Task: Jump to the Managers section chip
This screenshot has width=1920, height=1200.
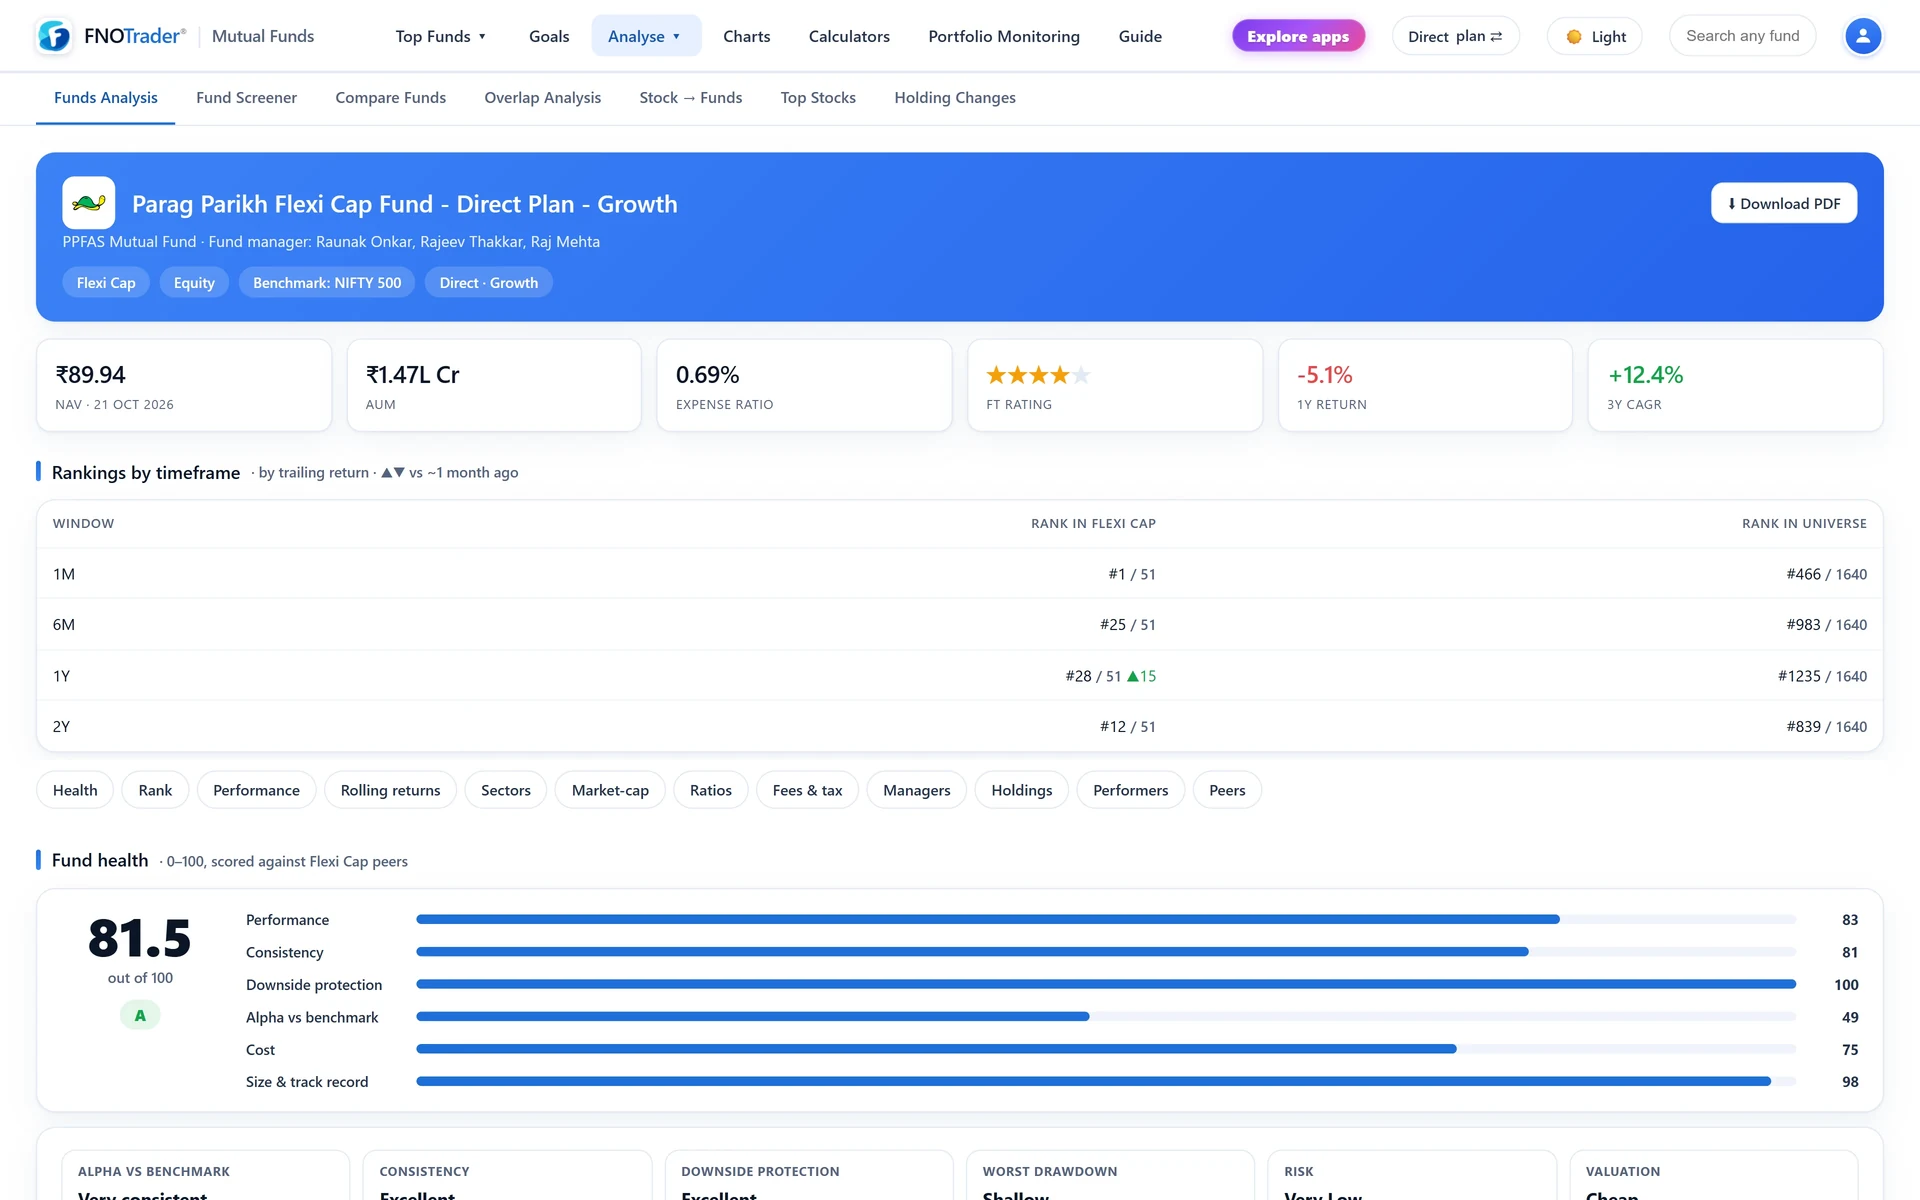Action: 917,790
